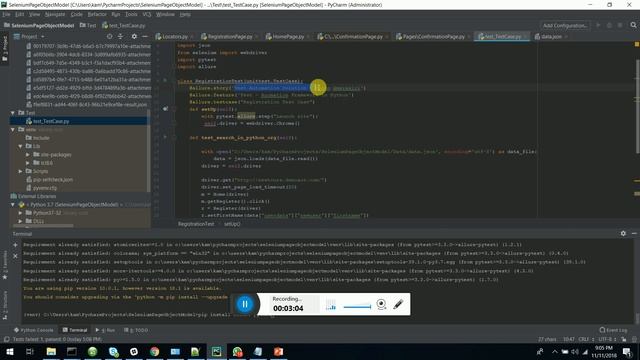Collapse the Python 3.7 interpreter node
Image resolution: width=640 pixels, height=360 pixels.
(13, 204)
